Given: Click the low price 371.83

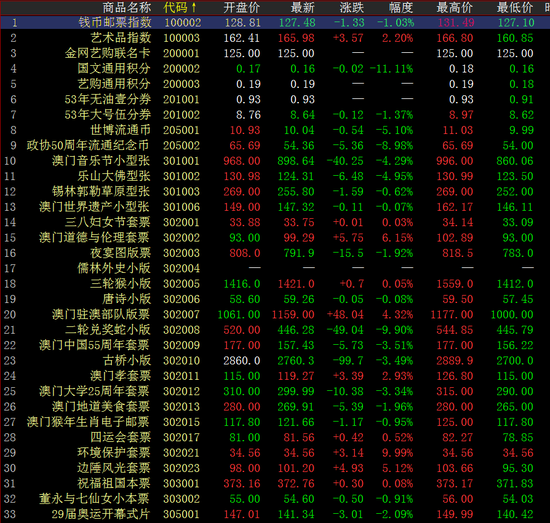Looking at the screenshot, I should click(515, 483).
